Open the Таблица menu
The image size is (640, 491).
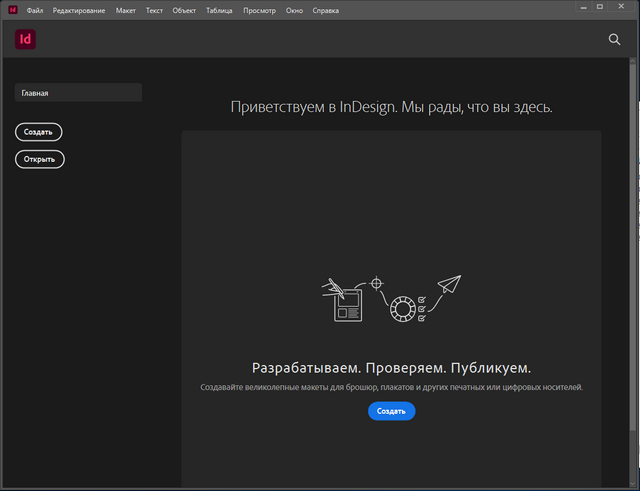[219, 11]
